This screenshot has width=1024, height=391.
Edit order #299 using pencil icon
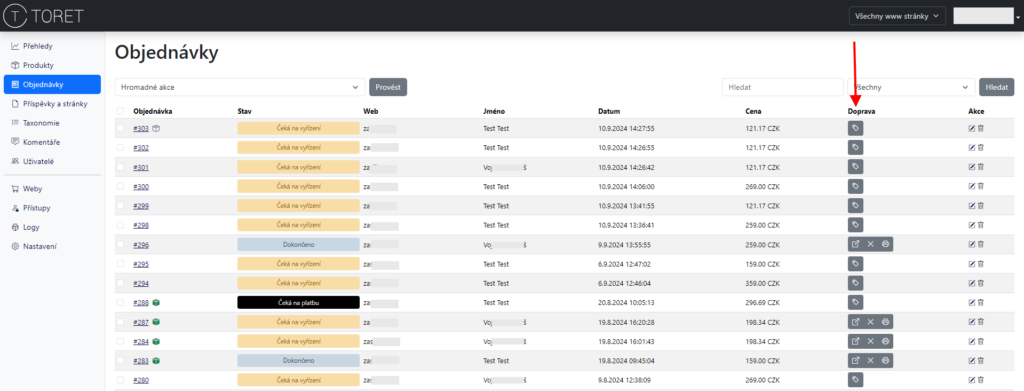coord(972,206)
